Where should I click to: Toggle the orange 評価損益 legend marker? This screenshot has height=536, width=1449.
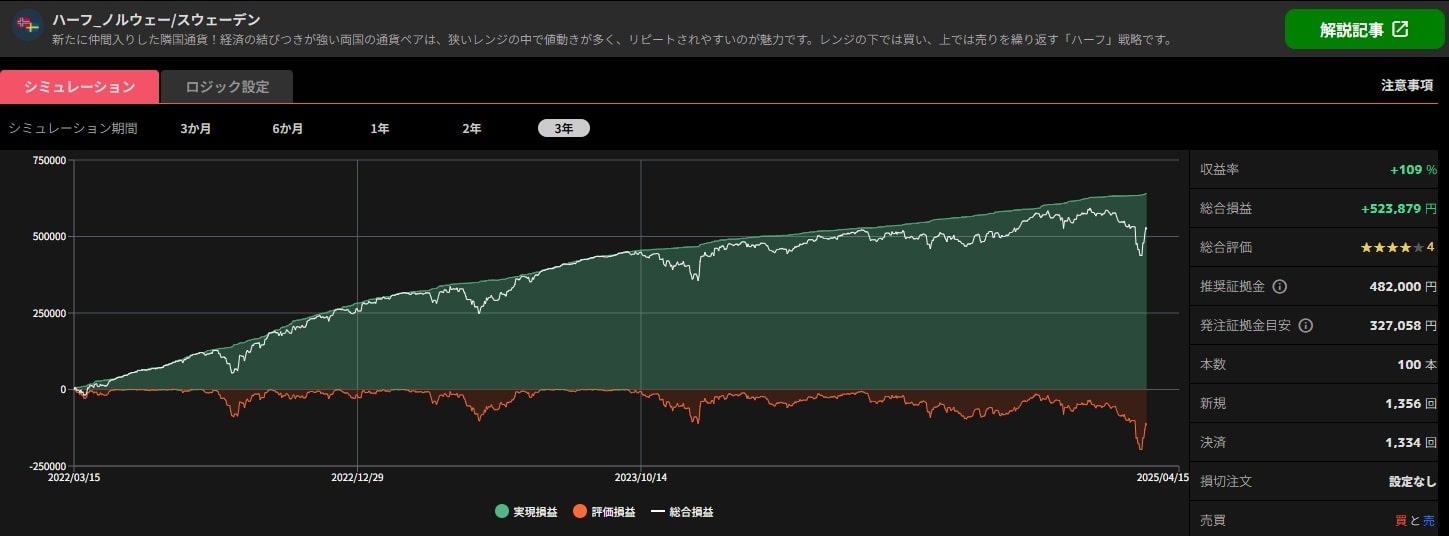point(579,512)
